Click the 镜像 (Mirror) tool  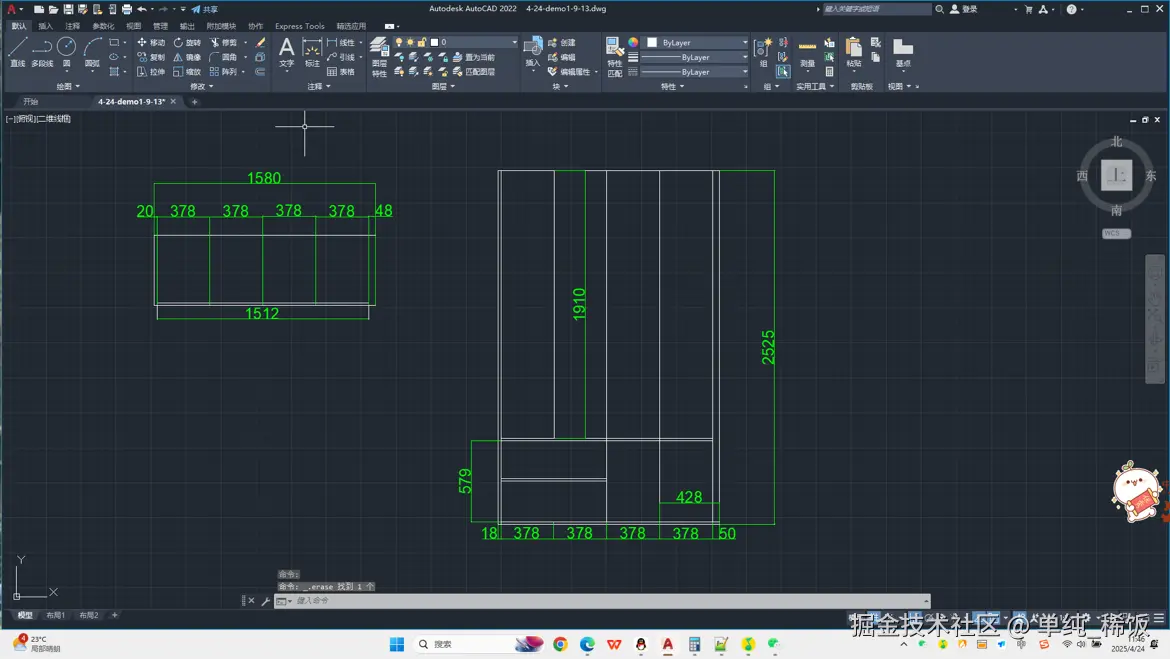point(186,57)
